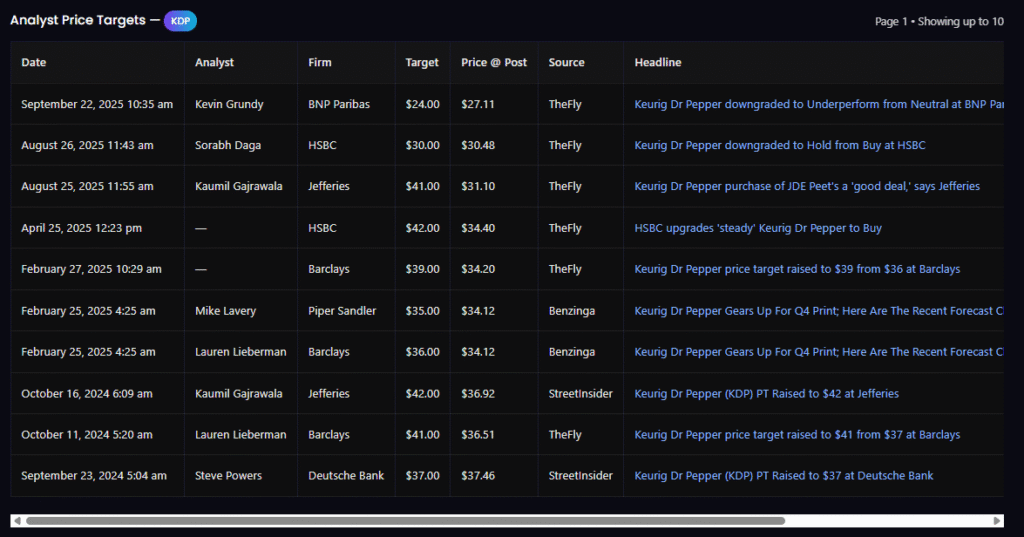Click the Headline column header
Image resolution: width=1024 pixels, height=537 pixels.
[658, 62]
